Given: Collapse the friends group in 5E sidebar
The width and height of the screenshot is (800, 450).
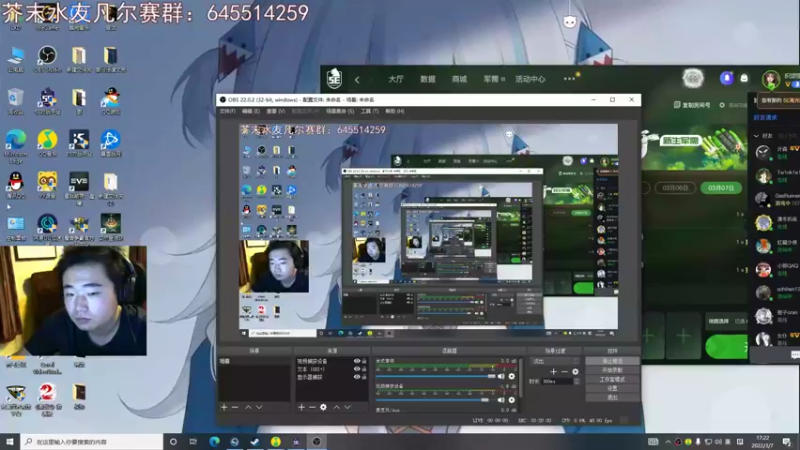Looking at the screenshot, I should (x=756, y=136).
